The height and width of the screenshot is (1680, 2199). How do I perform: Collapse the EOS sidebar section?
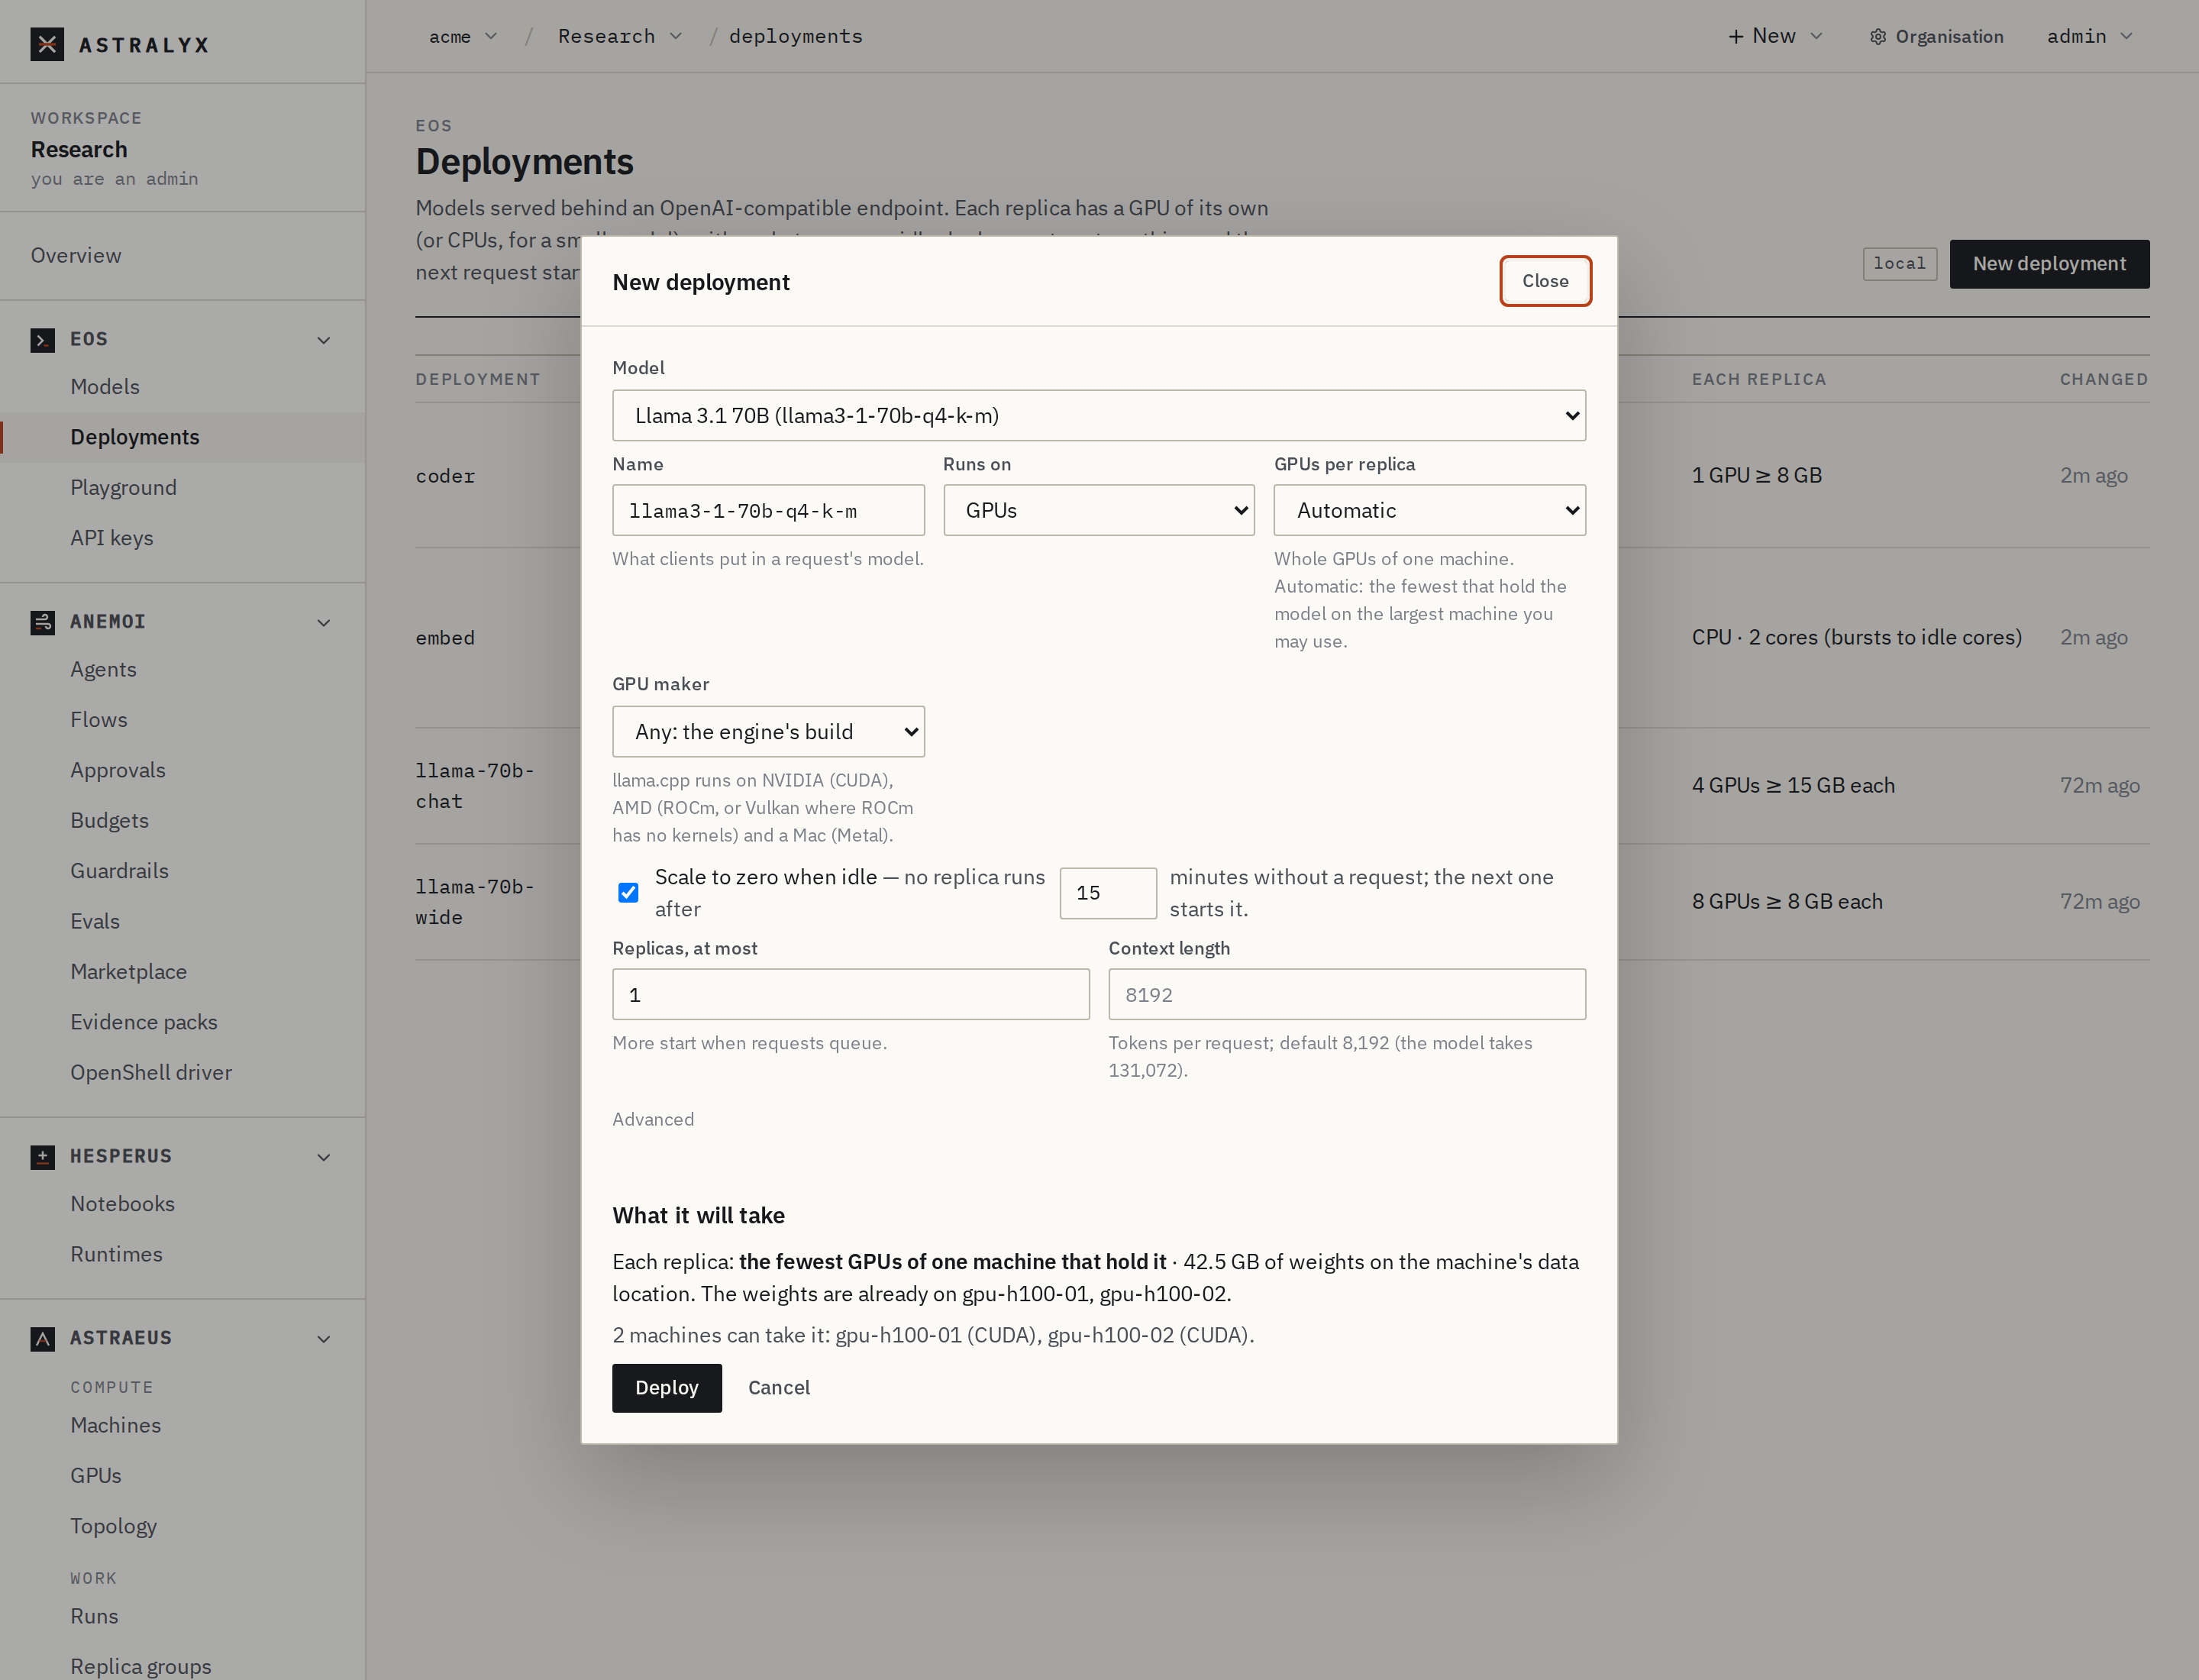pos(324,340)
